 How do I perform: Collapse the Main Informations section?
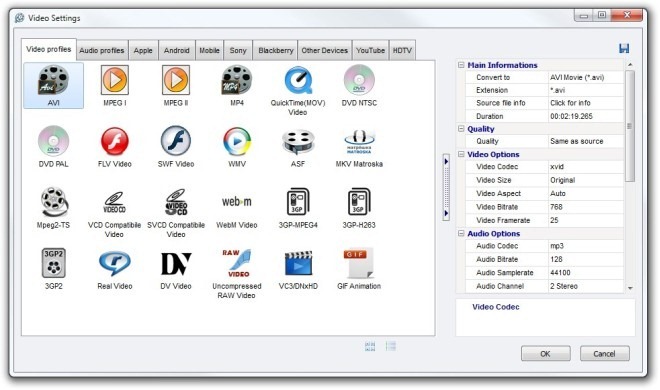pyautogui.click(x=461, y=65)
